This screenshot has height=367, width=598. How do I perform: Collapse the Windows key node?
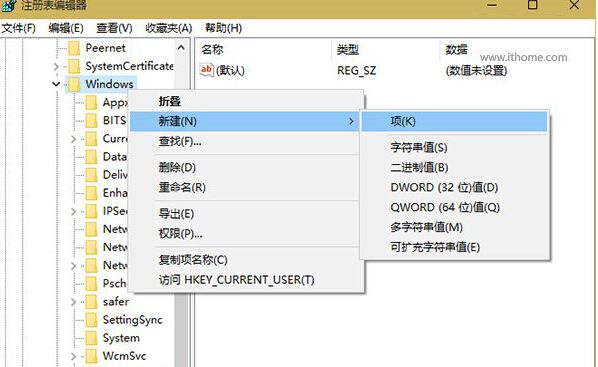click(56, 84)
